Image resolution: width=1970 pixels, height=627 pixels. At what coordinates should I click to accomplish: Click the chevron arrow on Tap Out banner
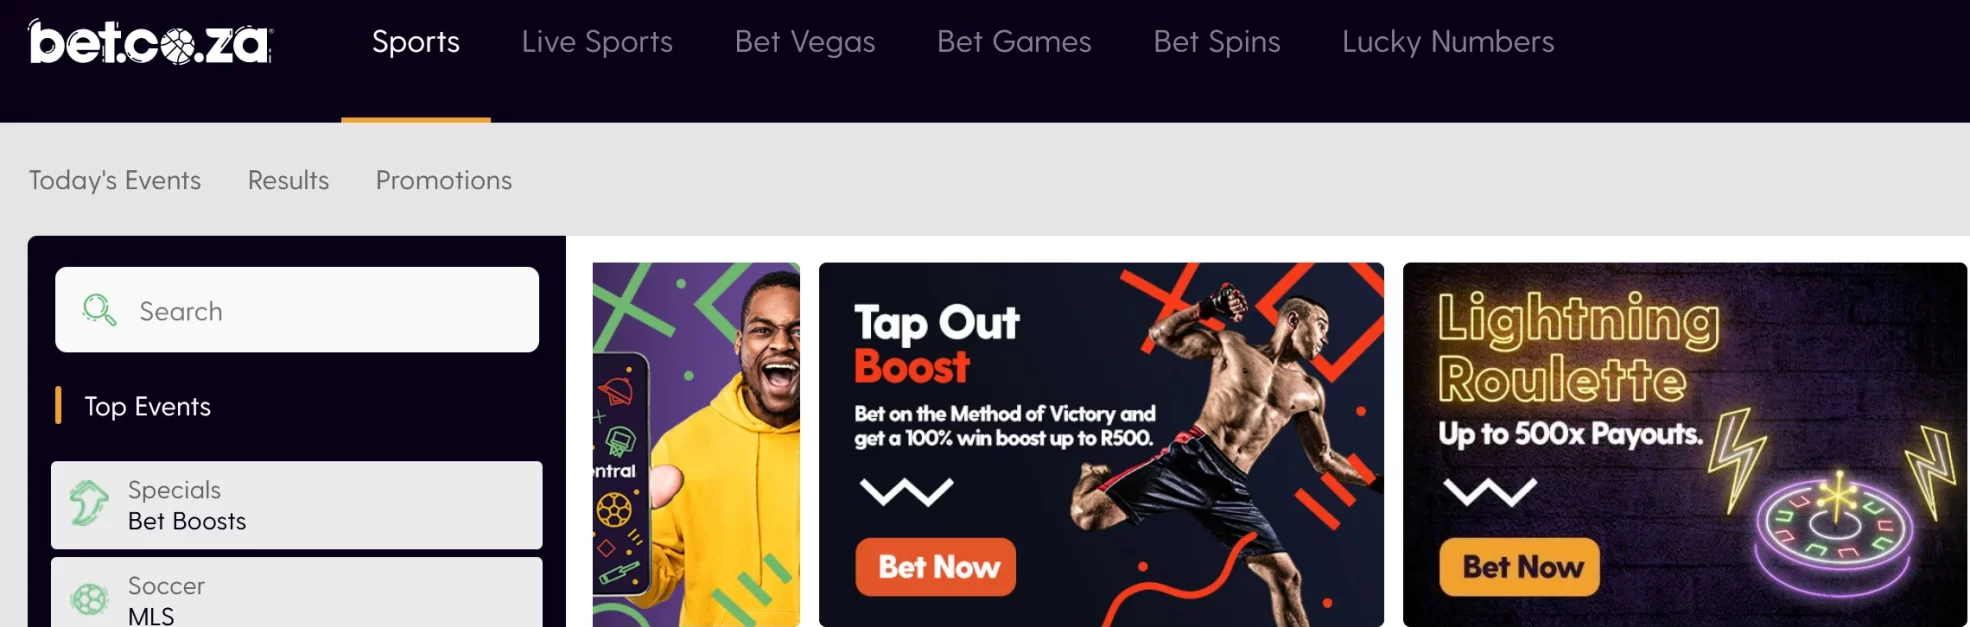click(x=906, y=491)
